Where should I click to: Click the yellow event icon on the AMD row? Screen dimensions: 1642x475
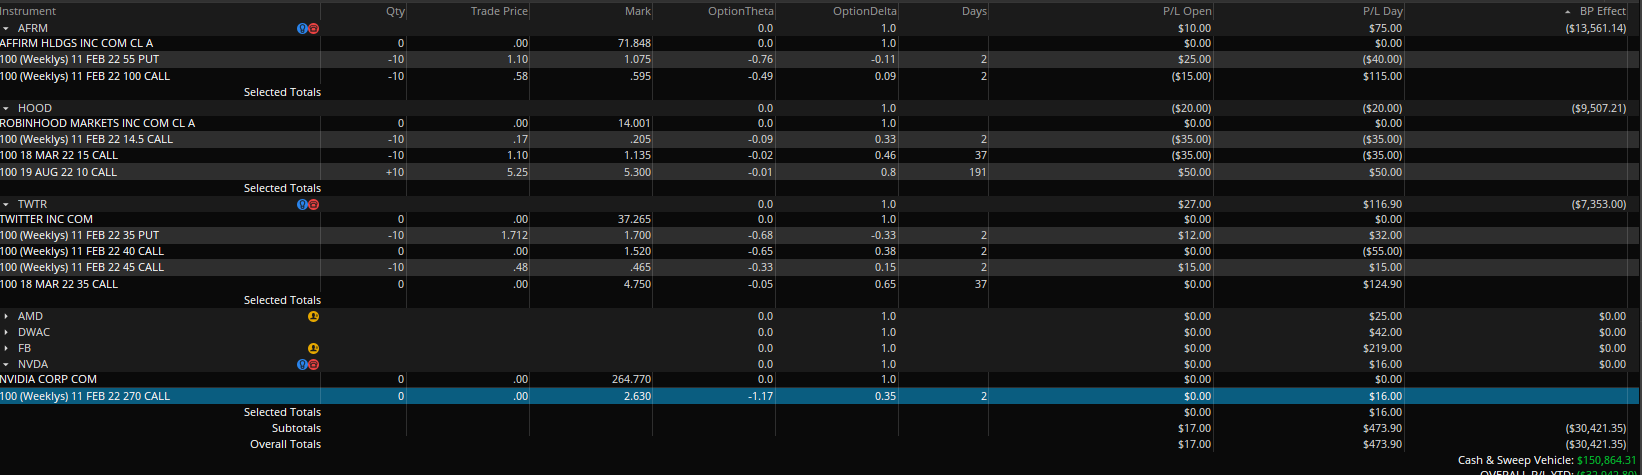click(x=313, y=316)
